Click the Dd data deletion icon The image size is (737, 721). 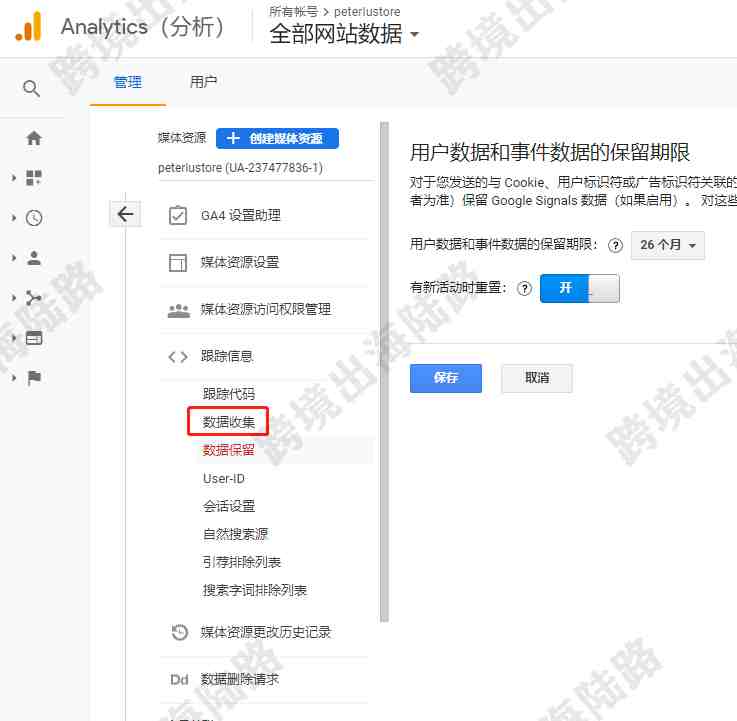(179, 680)
